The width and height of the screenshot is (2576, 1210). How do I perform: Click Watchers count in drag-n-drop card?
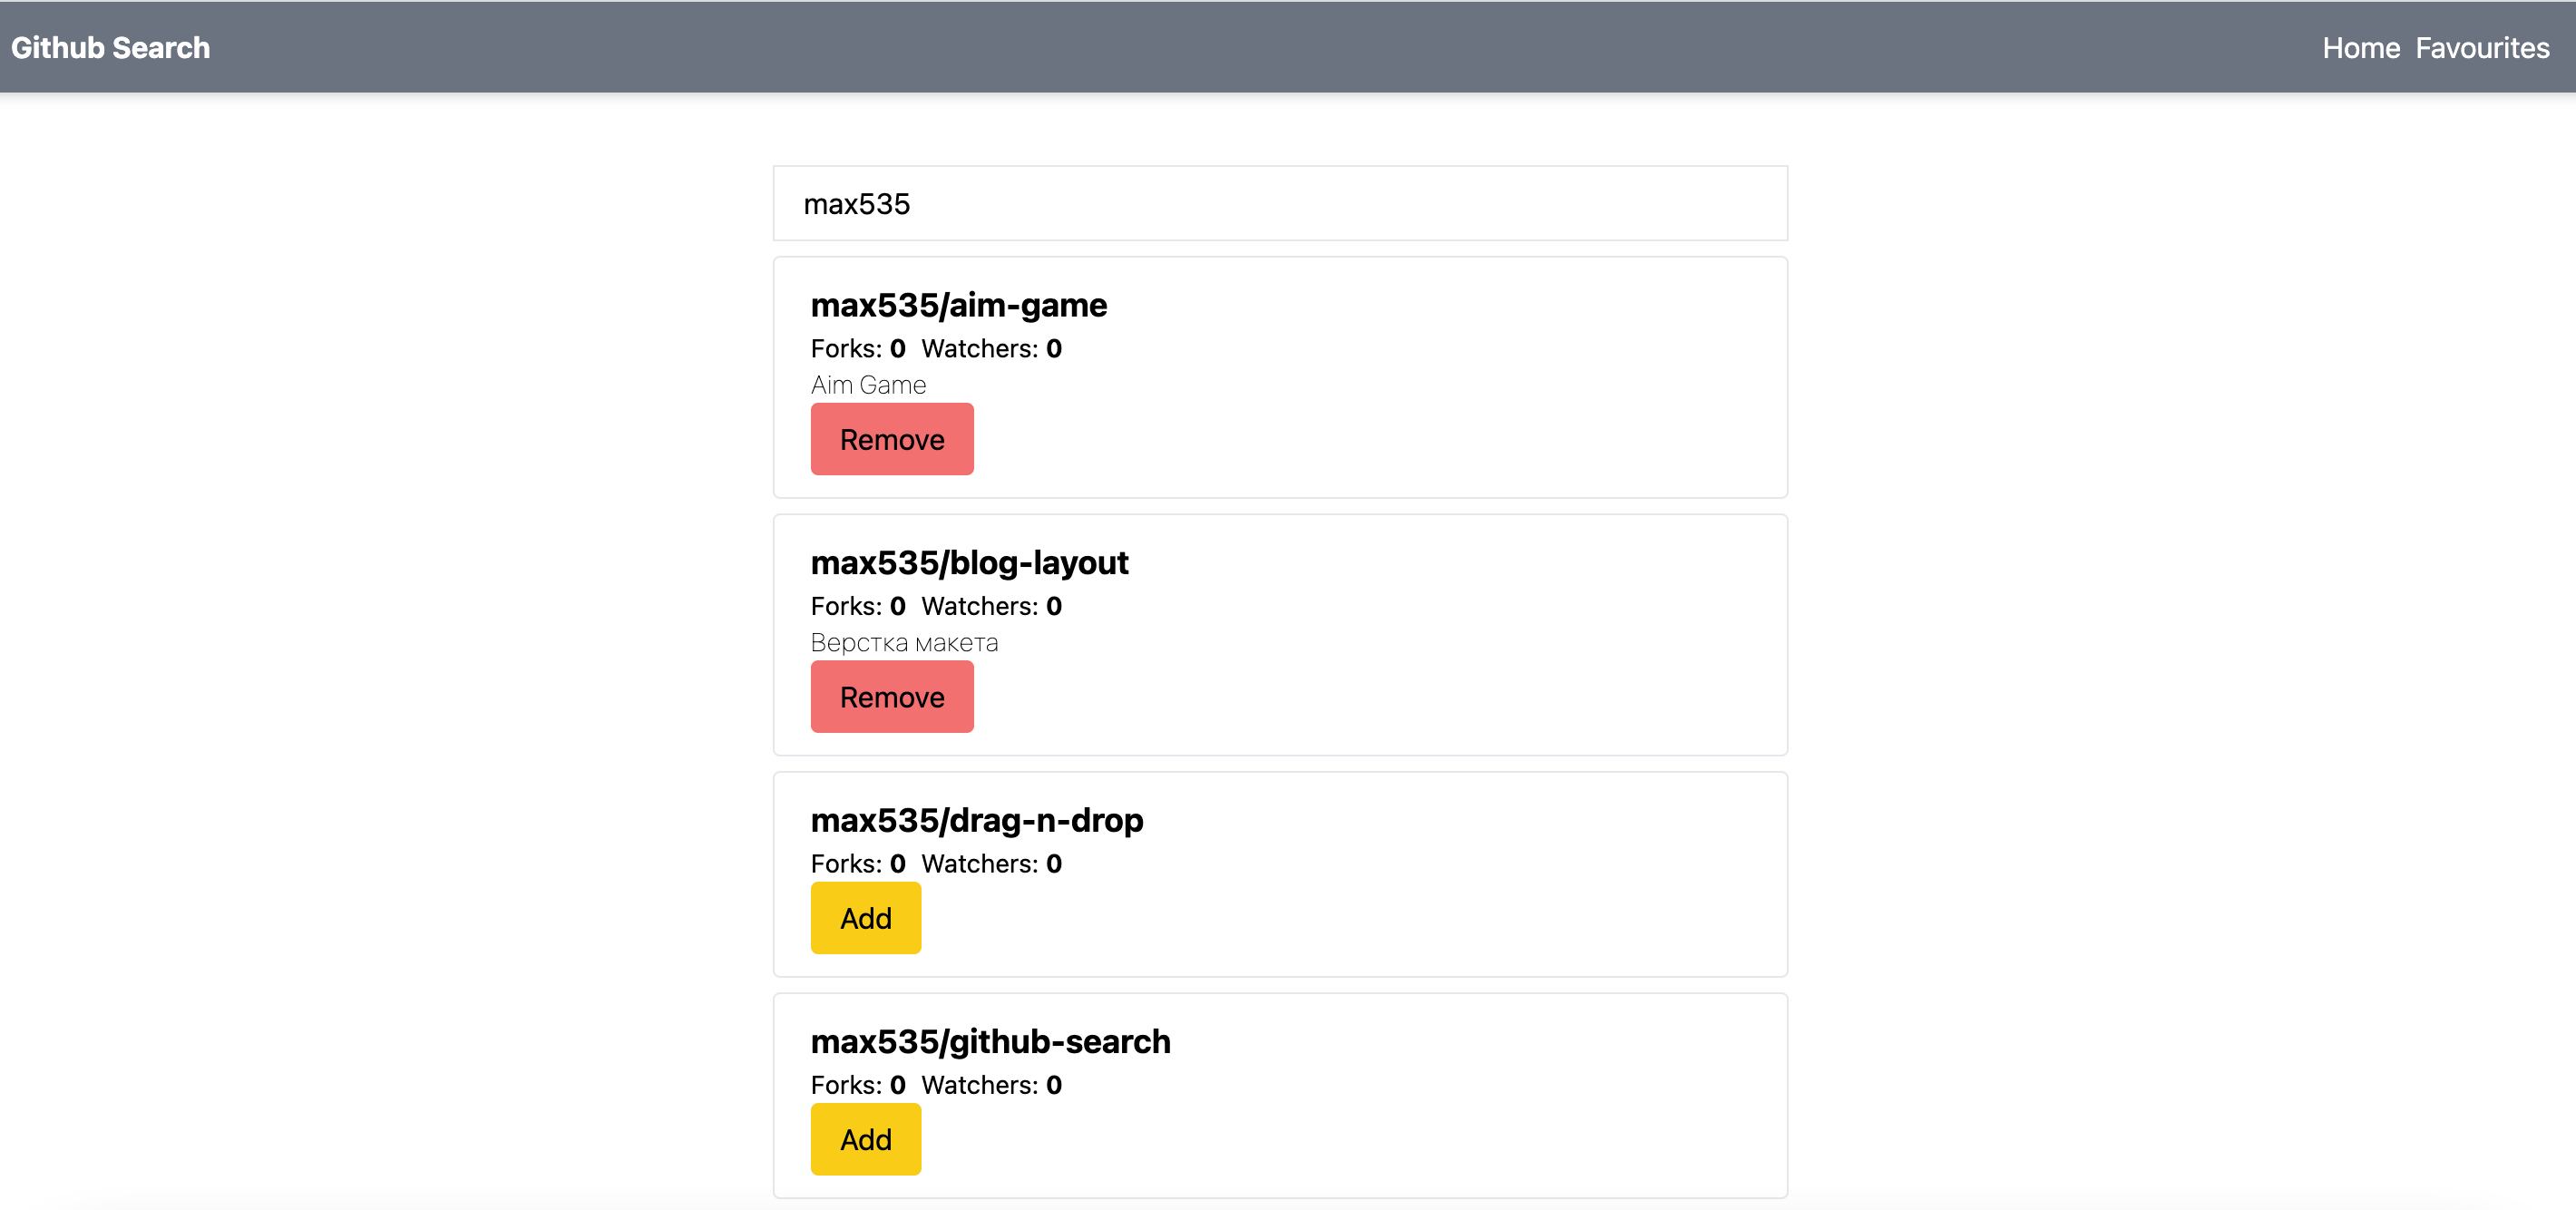[991, 864]
